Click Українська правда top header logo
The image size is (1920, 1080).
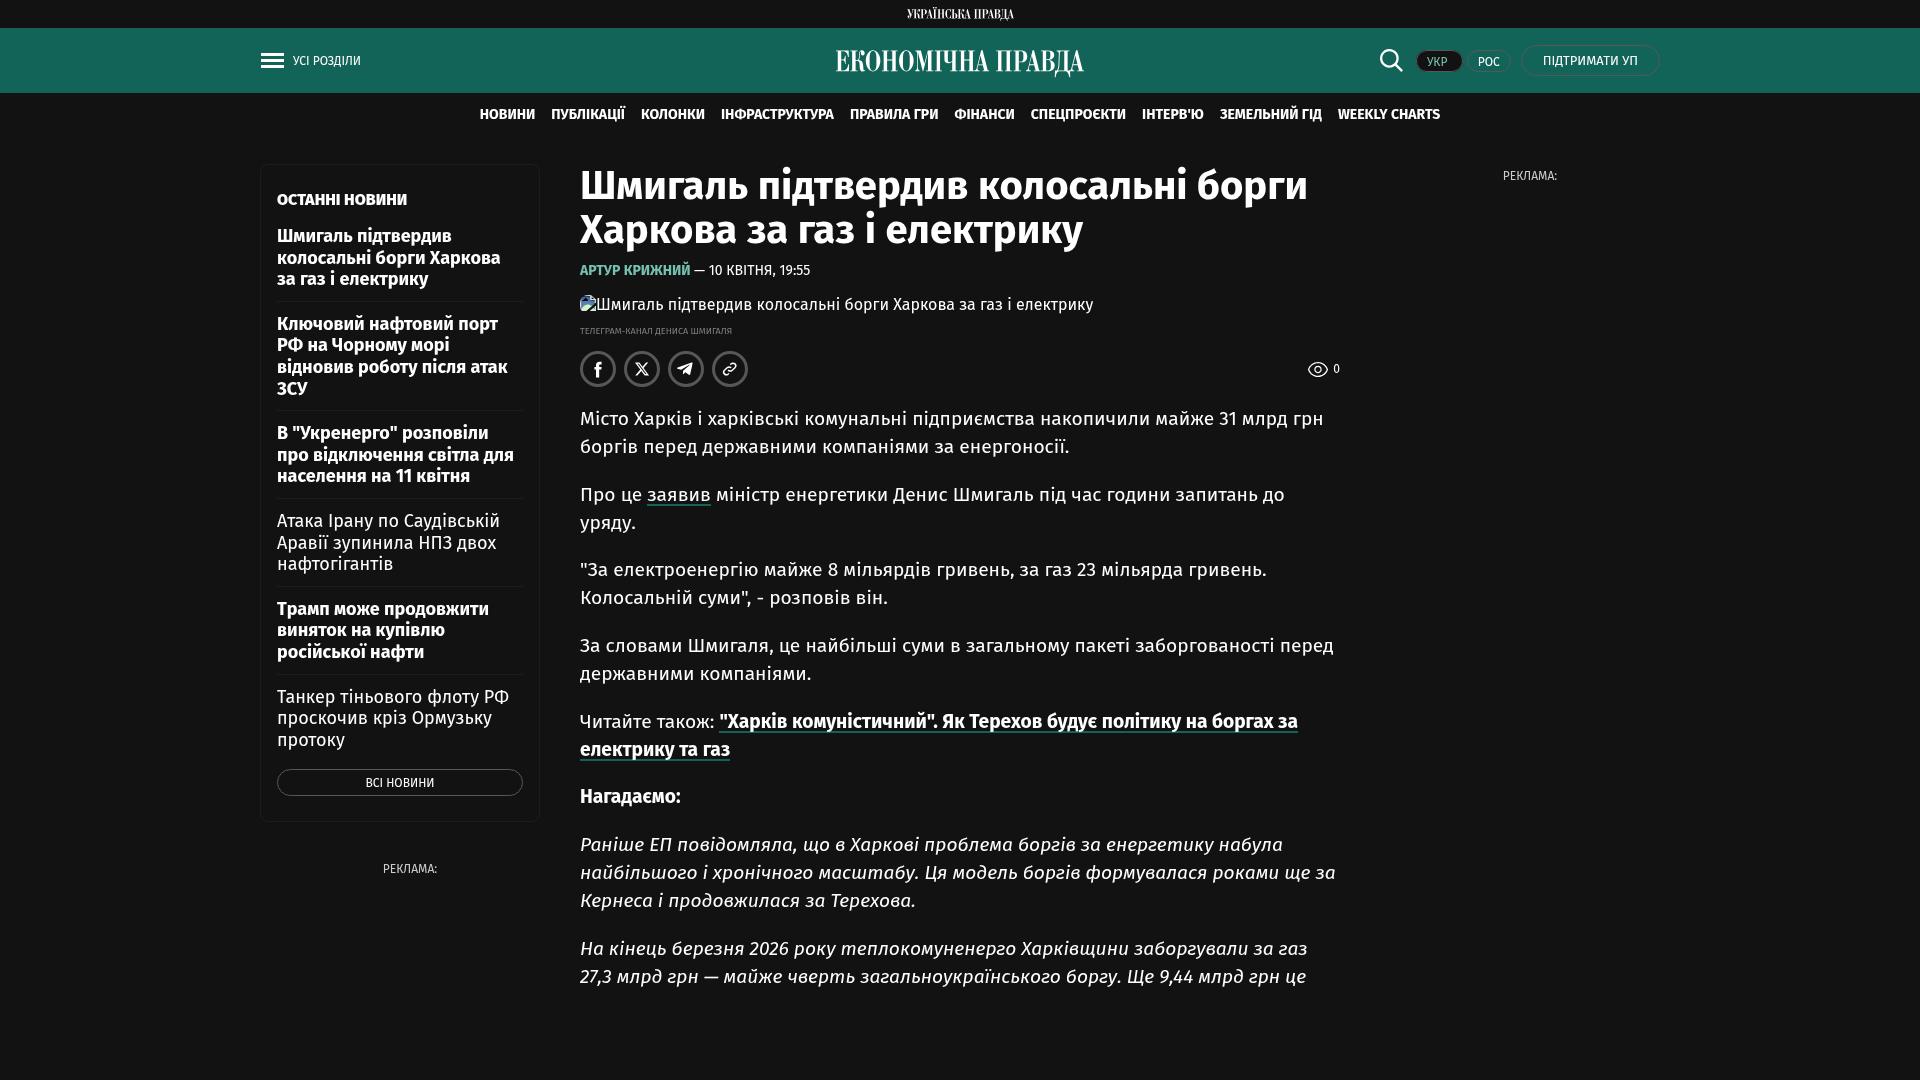(960, 14)
